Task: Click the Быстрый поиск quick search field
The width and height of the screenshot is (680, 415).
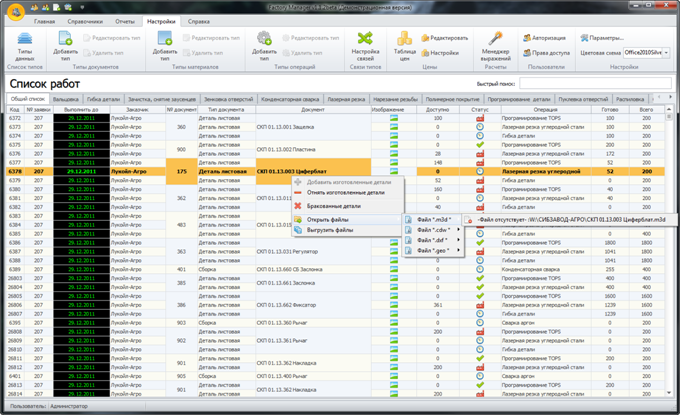Action: click(595, 83)
